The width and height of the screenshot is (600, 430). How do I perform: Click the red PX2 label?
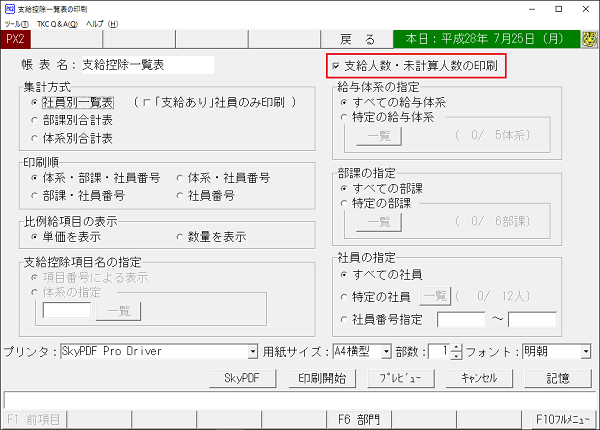pyautogui.click(x=15, y=39)
